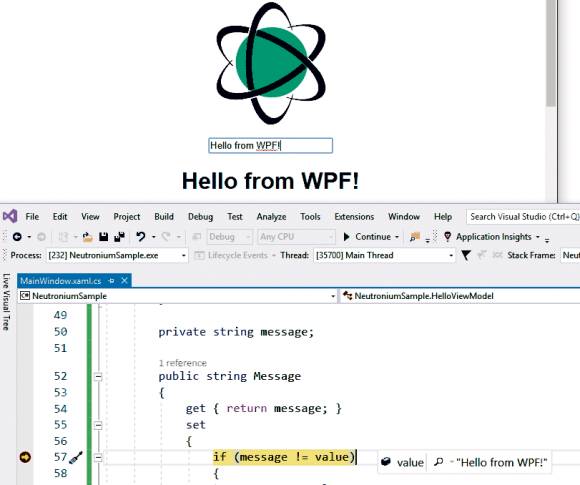Click the 'value' name in data tip
This screenshot has width=580, height=485.
410,462
